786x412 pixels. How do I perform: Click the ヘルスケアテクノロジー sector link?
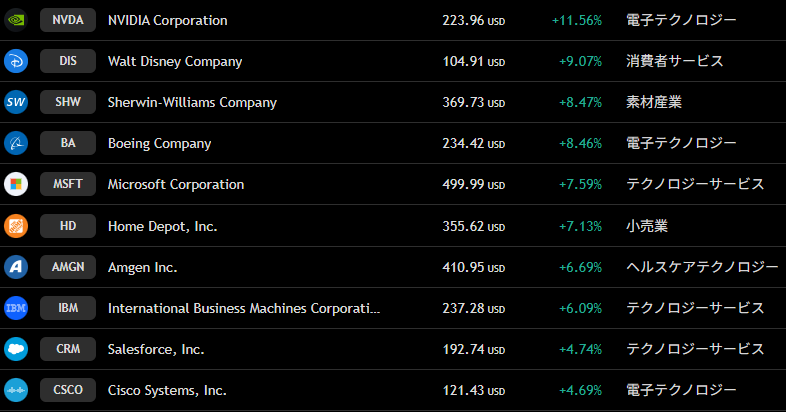click(x=702, y=267)
